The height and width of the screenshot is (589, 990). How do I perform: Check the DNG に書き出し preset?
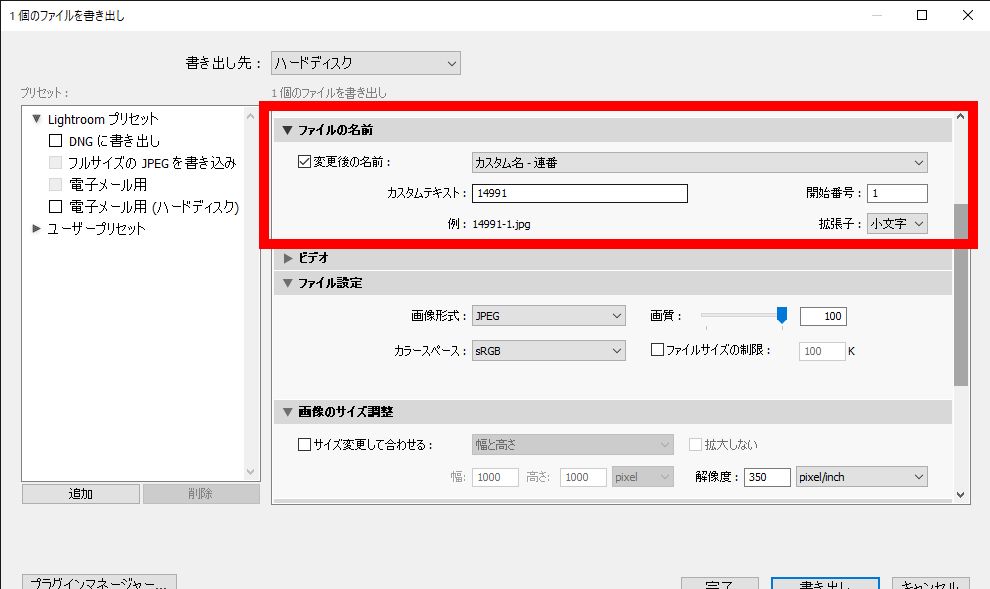56,141
